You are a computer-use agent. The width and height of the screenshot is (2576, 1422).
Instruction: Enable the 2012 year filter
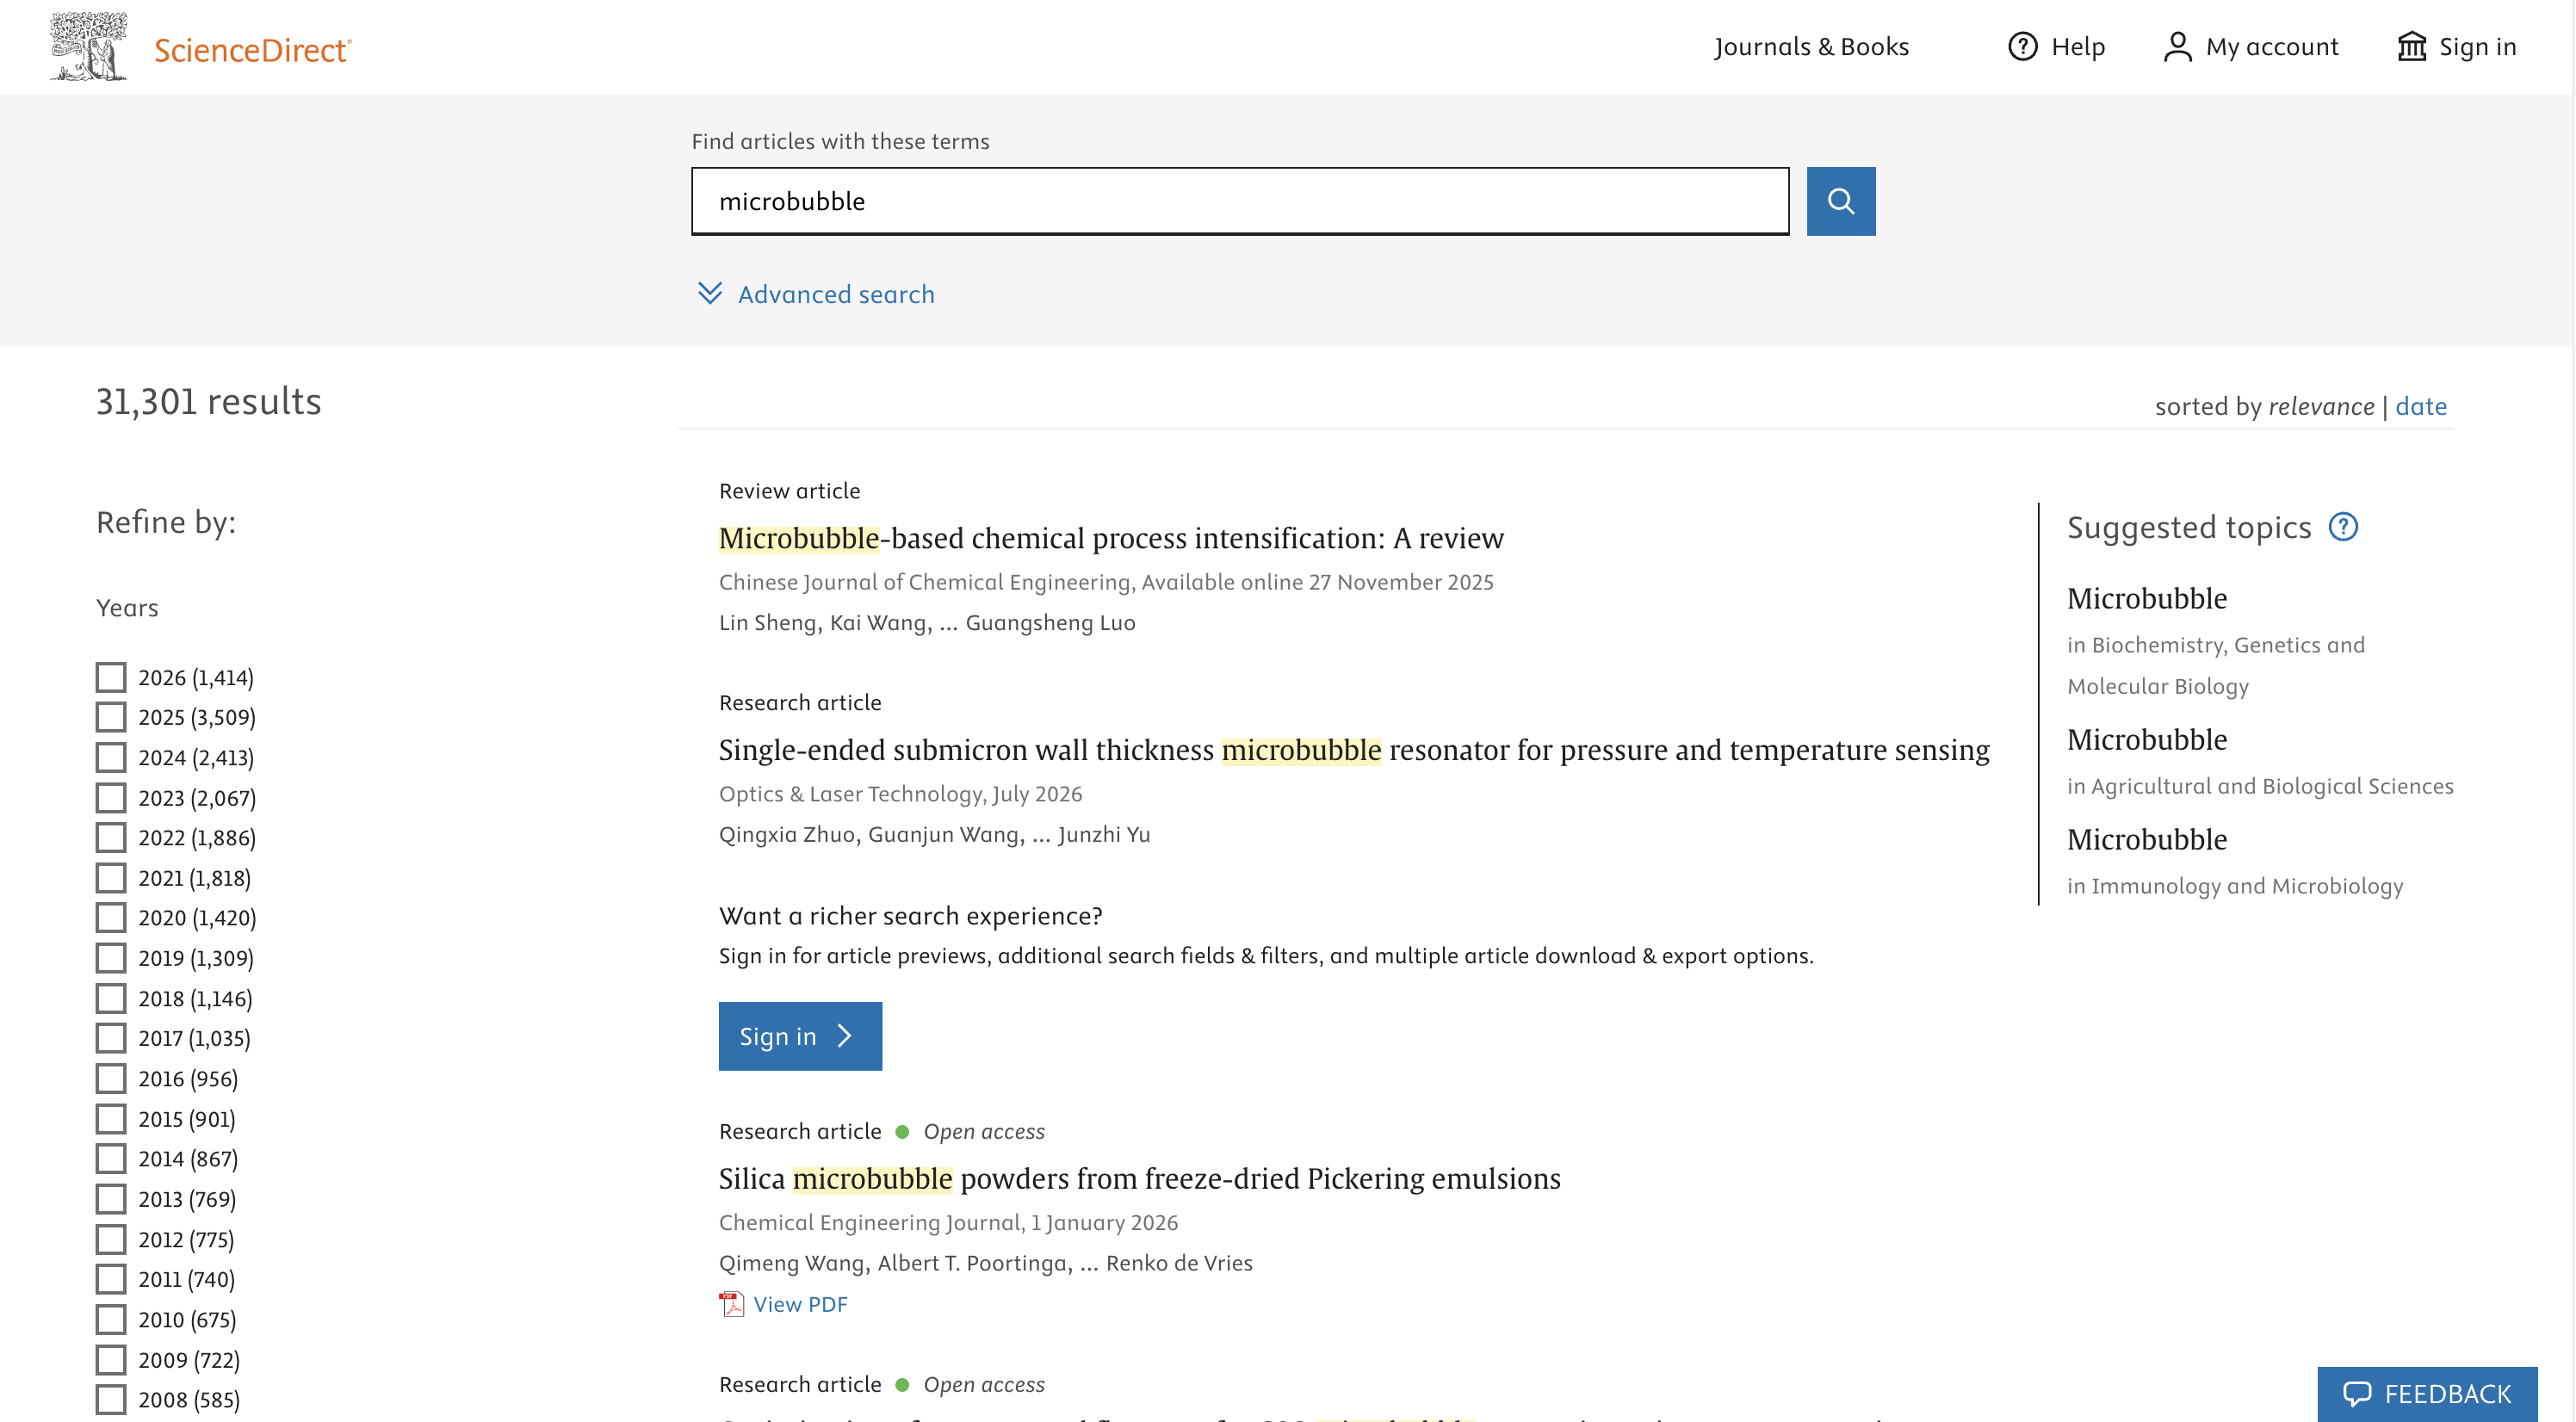tap(111, 1239)
